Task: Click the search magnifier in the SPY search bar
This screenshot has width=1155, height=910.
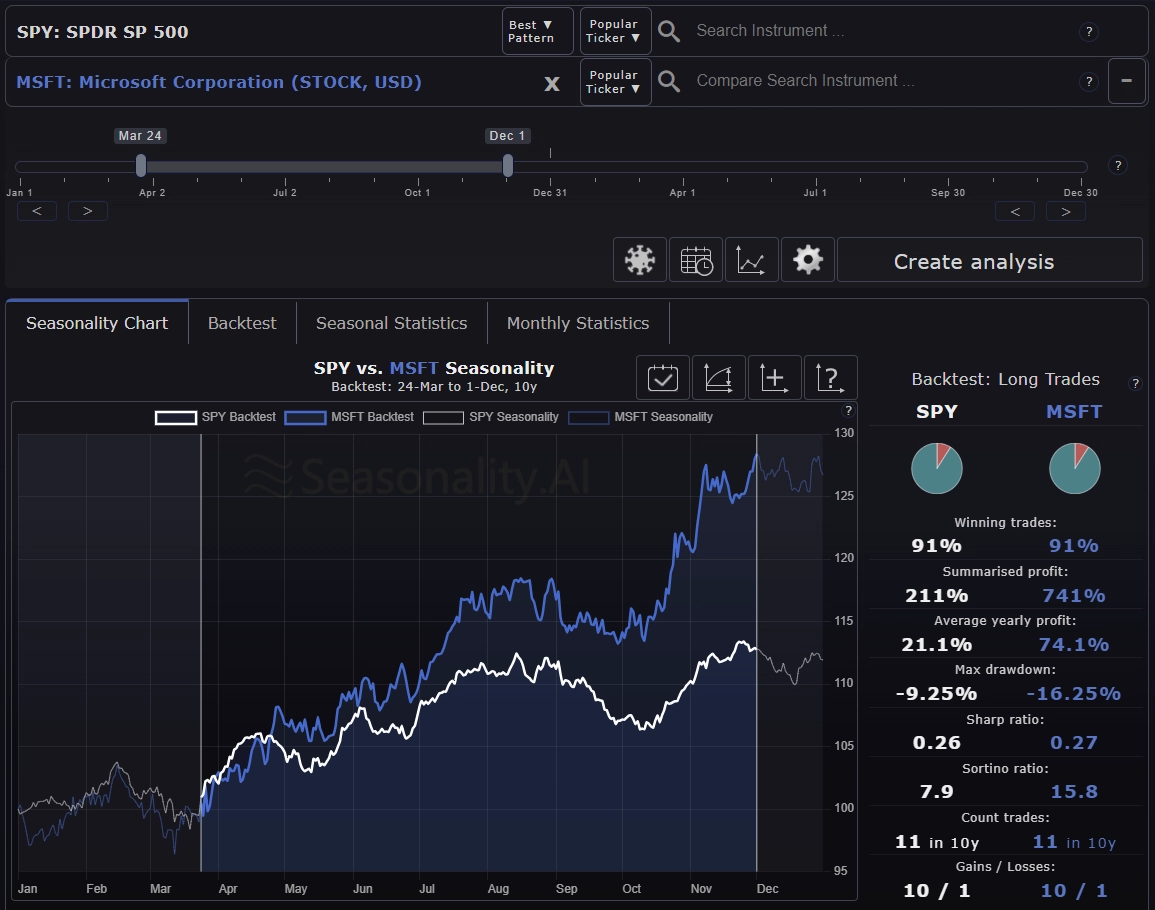Action: click(668, 31)
